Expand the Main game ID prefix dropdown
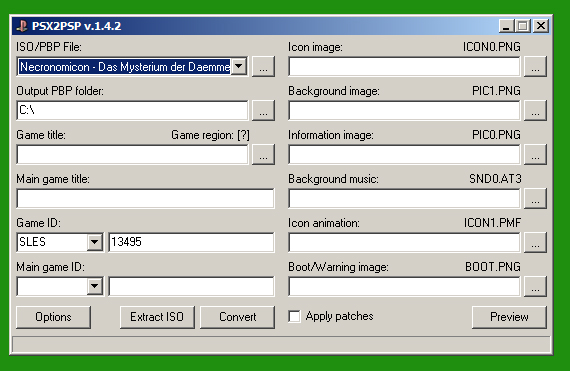Viewport: 570px width, 371px height. (95, 286)
